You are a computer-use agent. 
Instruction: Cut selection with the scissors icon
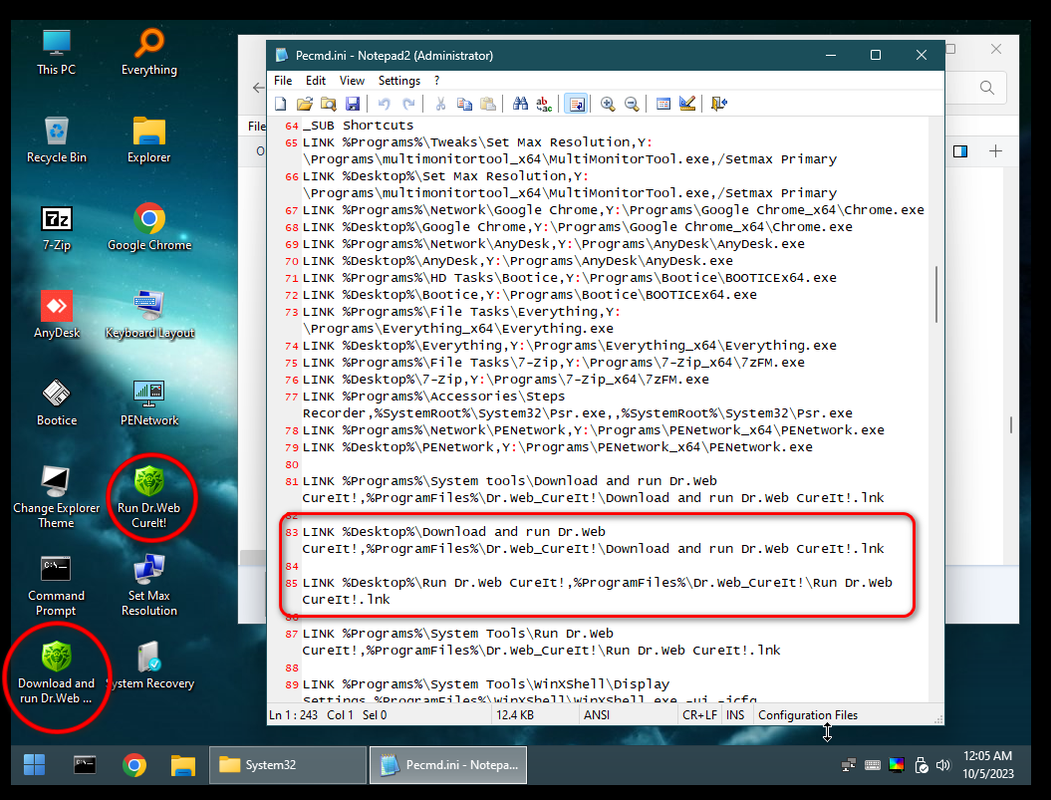(440, 104)
